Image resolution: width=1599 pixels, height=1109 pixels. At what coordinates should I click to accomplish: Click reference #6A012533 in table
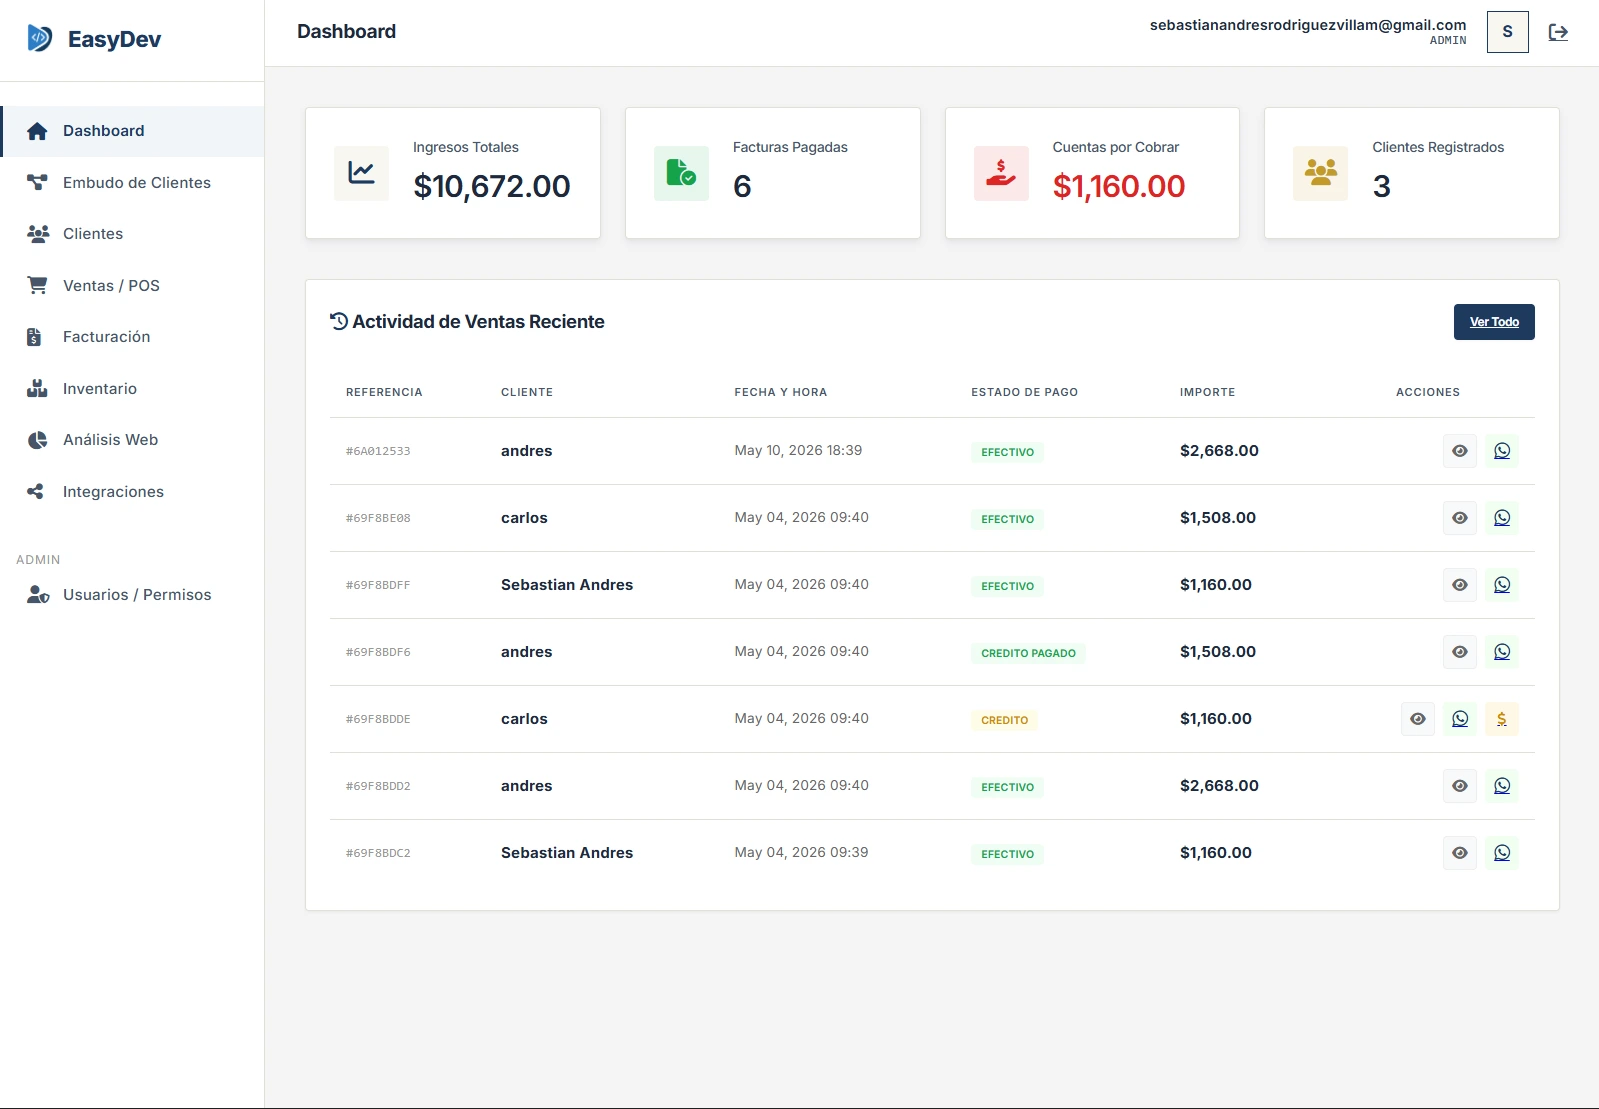click(x=378, y=451)
